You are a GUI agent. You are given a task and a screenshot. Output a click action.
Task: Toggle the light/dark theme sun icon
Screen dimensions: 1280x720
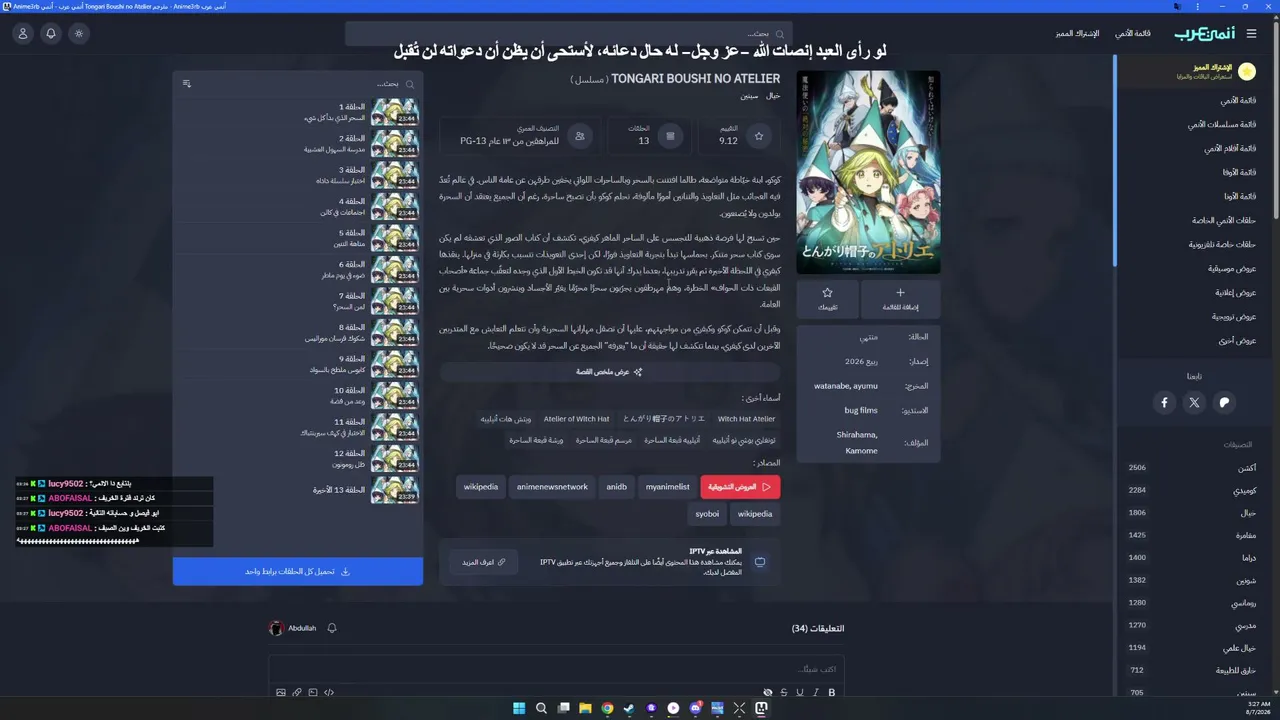tap(79, 33)
